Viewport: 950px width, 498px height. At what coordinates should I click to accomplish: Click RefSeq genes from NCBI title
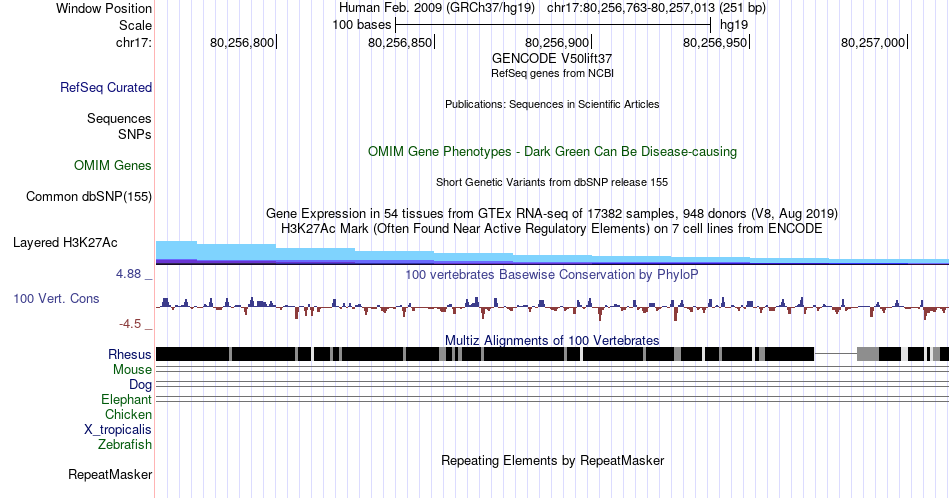tap(552, 73)
